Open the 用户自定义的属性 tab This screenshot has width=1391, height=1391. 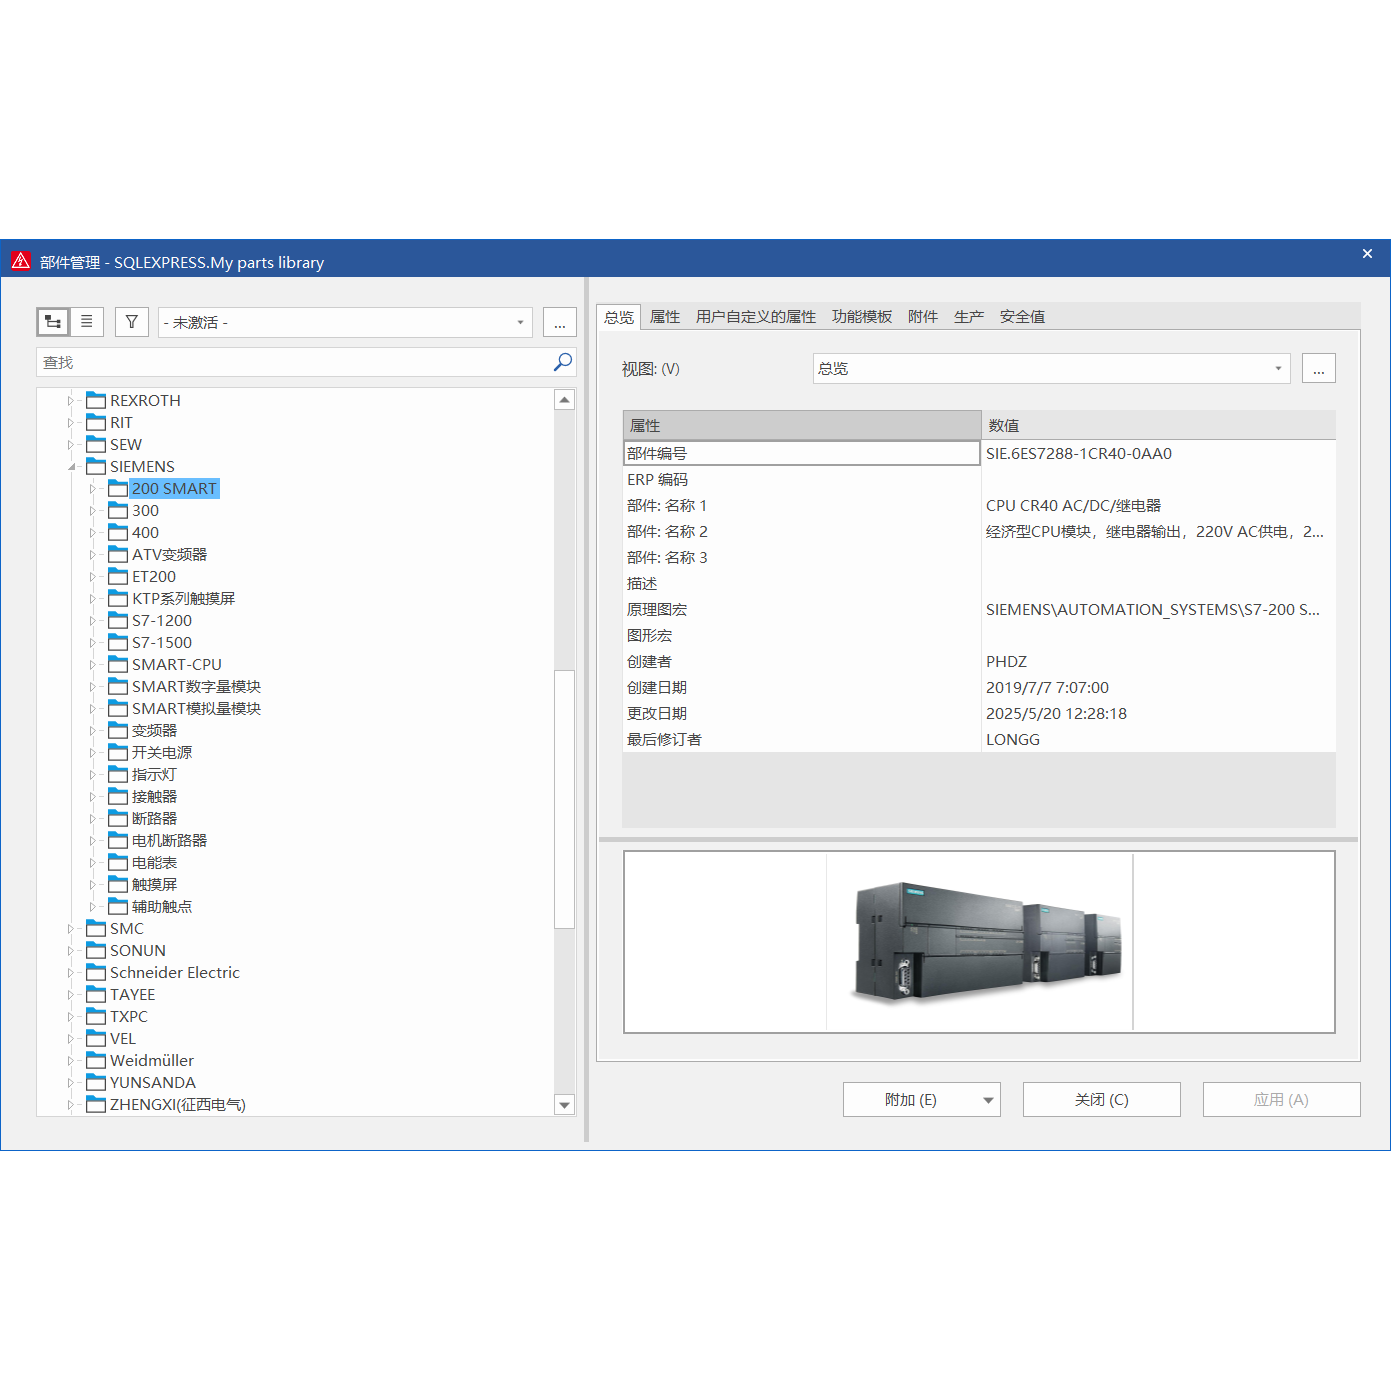pos(756,316)
